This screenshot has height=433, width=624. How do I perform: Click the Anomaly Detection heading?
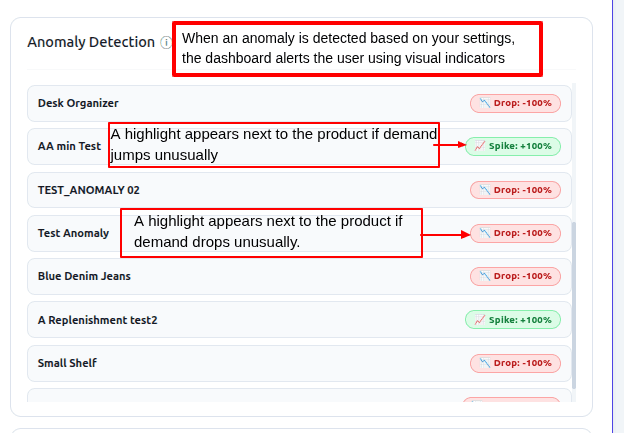[x=91, y=42]
